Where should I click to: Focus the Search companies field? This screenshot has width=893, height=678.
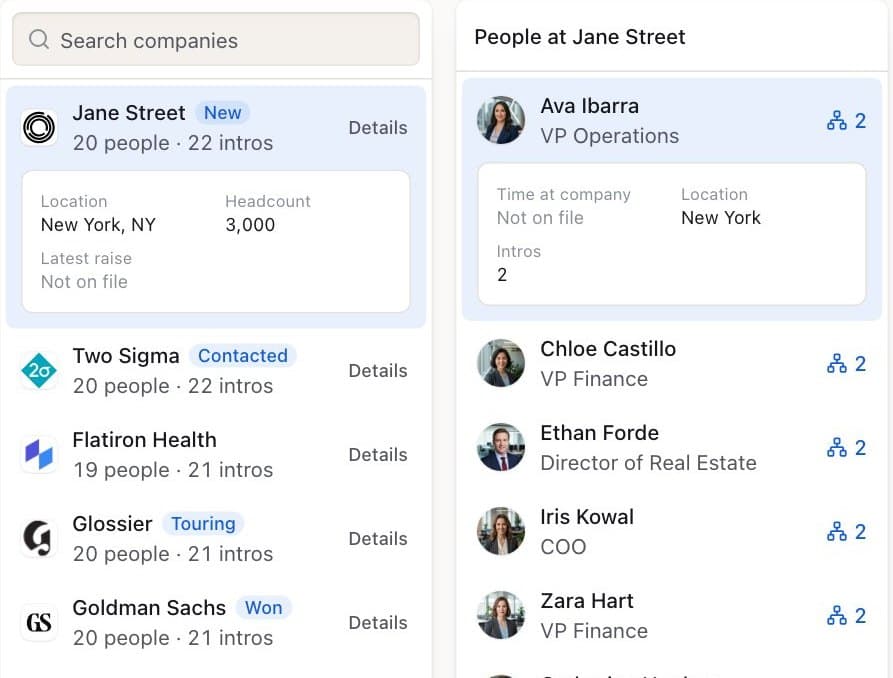pyautogui.click(x=216, y=39)
